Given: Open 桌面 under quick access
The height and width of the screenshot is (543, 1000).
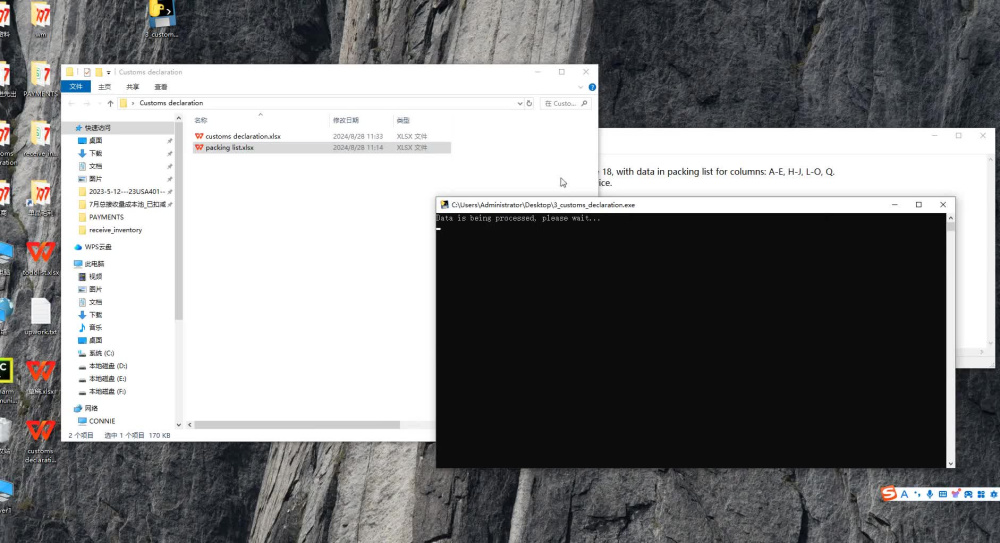Looking at the screenshot, I should 96,140.
